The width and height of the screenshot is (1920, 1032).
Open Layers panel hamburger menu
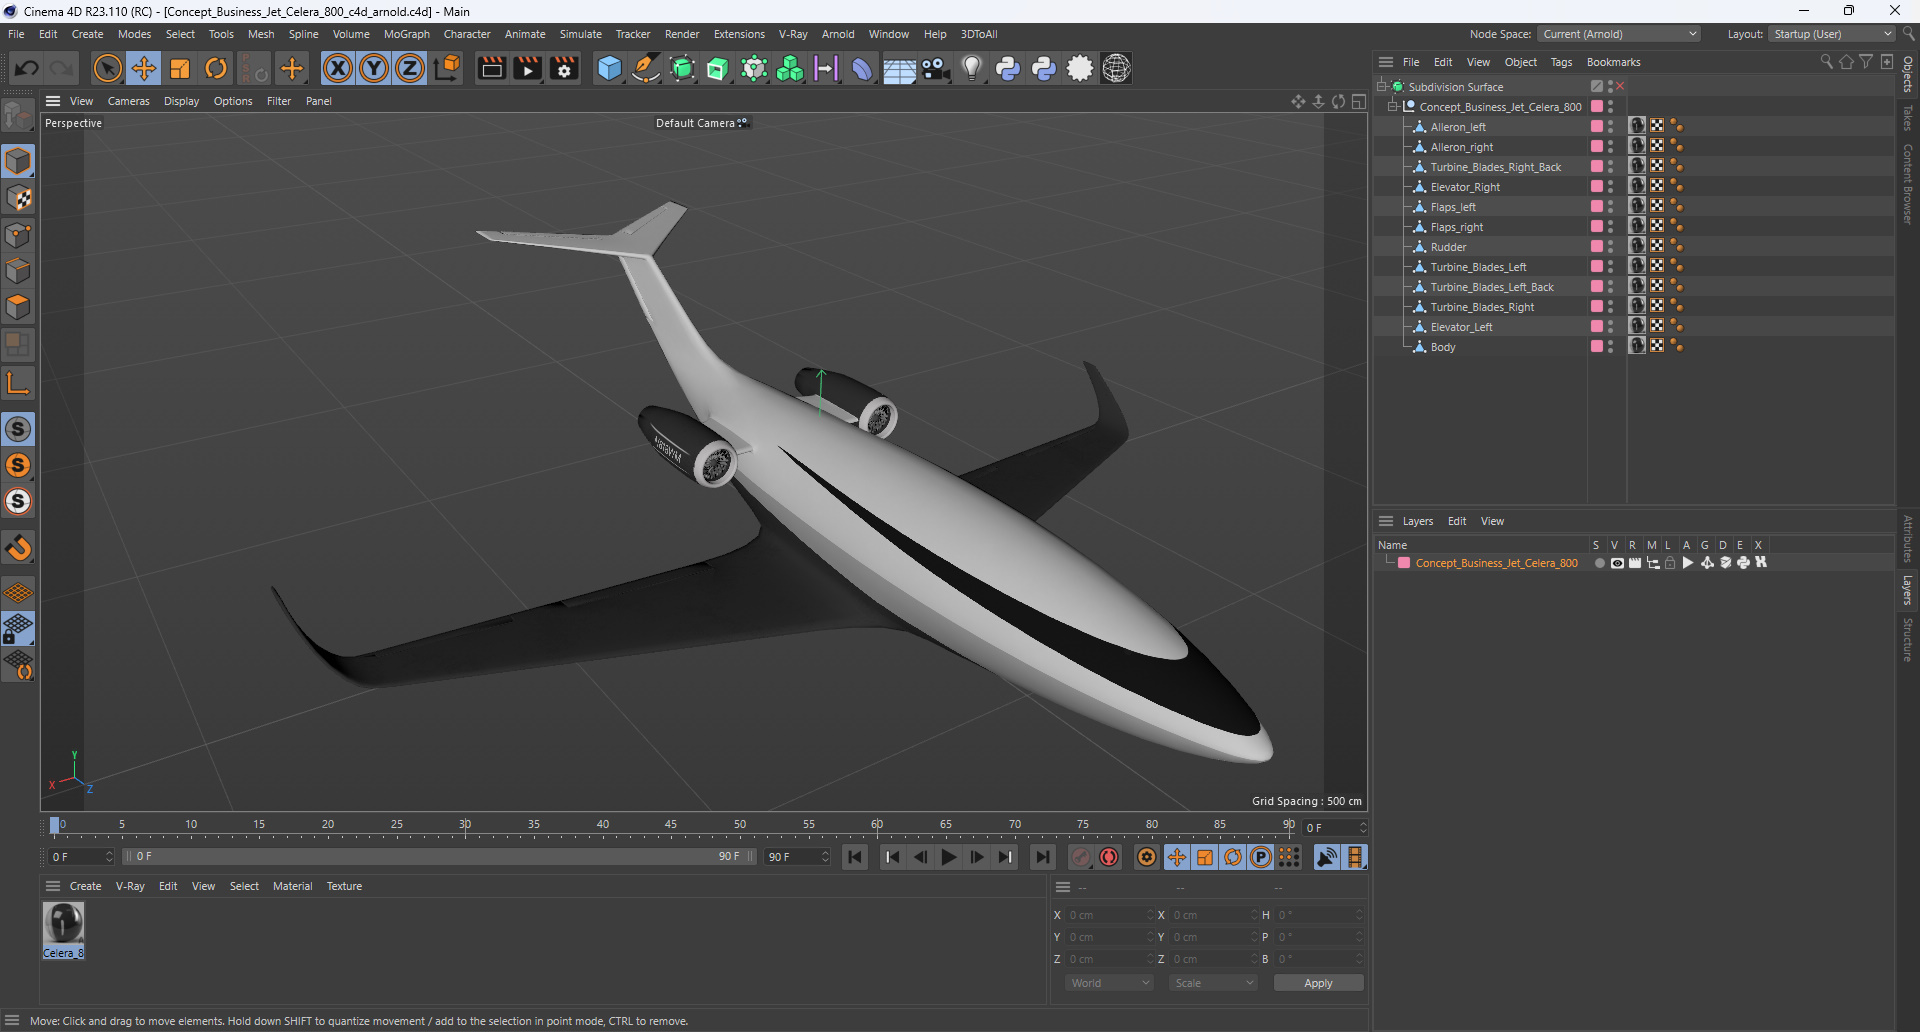[x=1386, y=521]
